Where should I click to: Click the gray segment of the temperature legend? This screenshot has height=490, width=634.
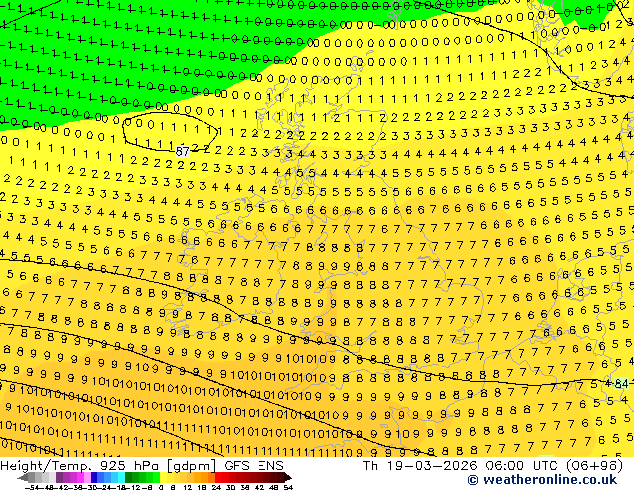[42, 478]
